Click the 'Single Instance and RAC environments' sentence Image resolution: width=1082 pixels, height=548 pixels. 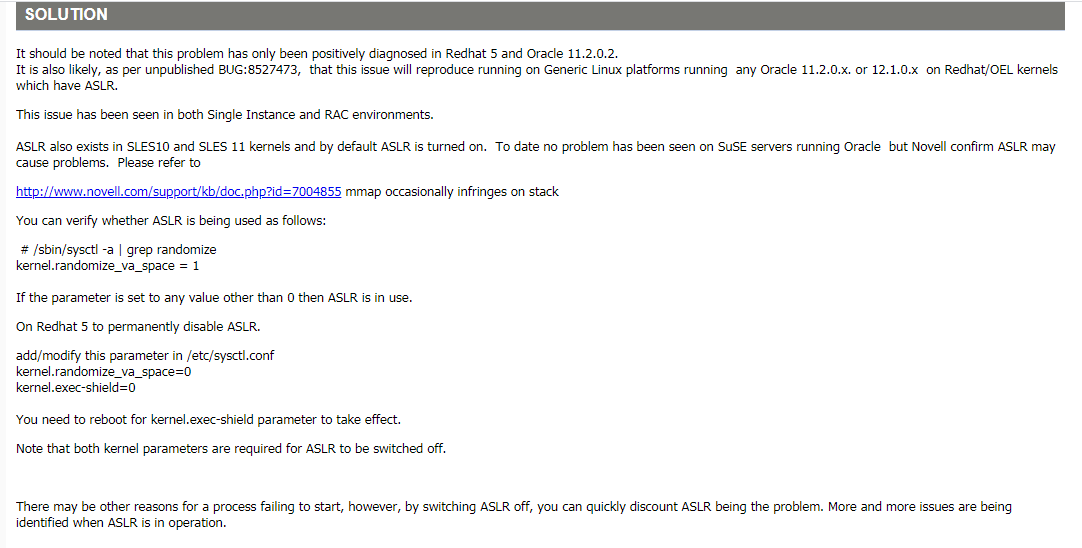click(225, 115)
